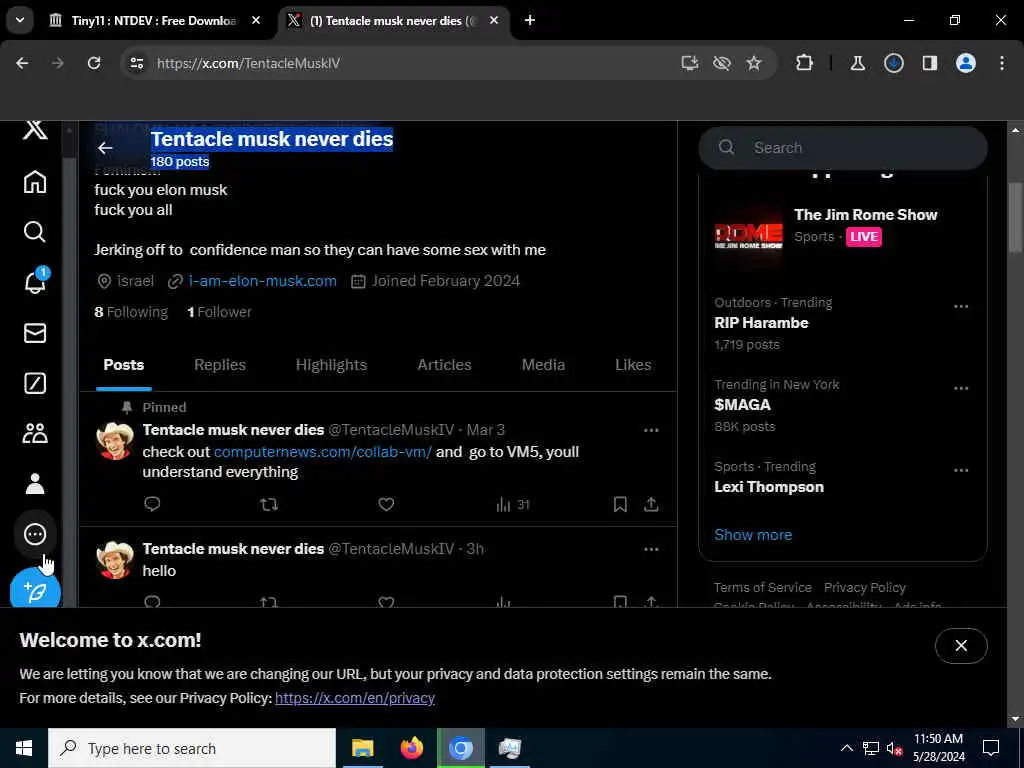Open Communities people icon
Viewport: 1024px width, 768px height.
[x=35, y=433]
